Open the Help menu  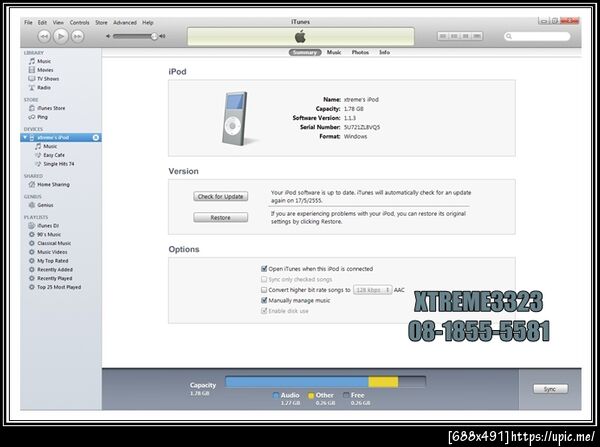pos(148,23)
